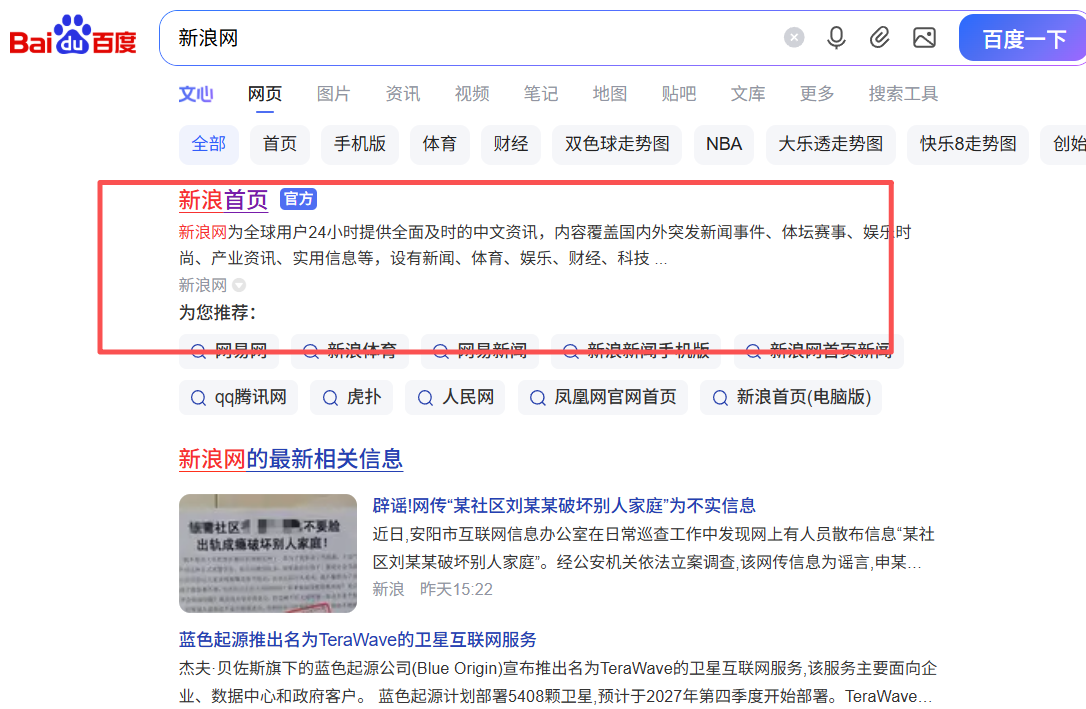Select the 全部 filter chip
Viewport: 1086px width, 709px height.
click(208, 144)
